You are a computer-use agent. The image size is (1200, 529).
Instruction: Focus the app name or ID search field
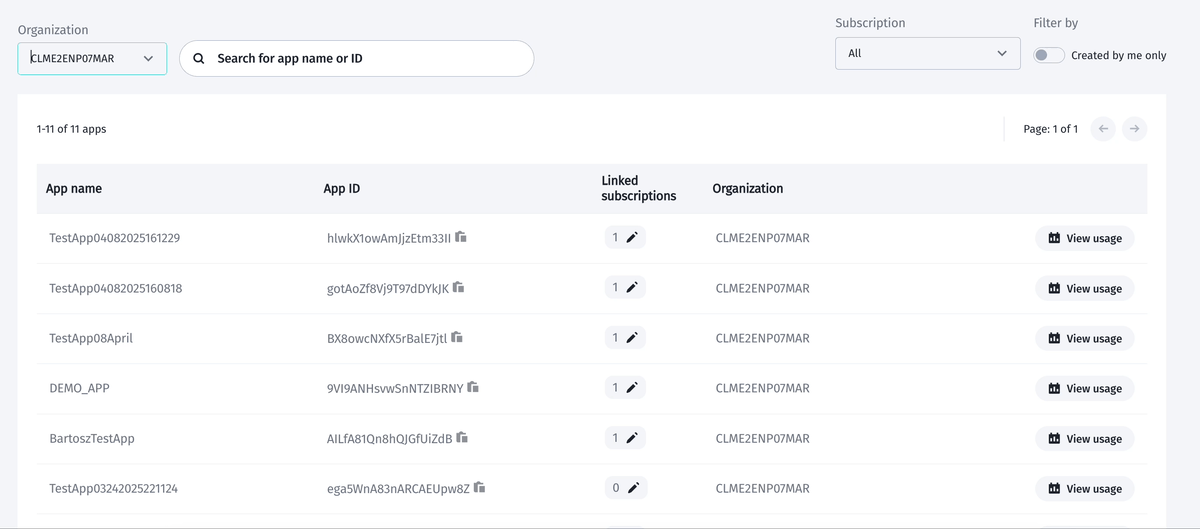[x=357, y=58]
